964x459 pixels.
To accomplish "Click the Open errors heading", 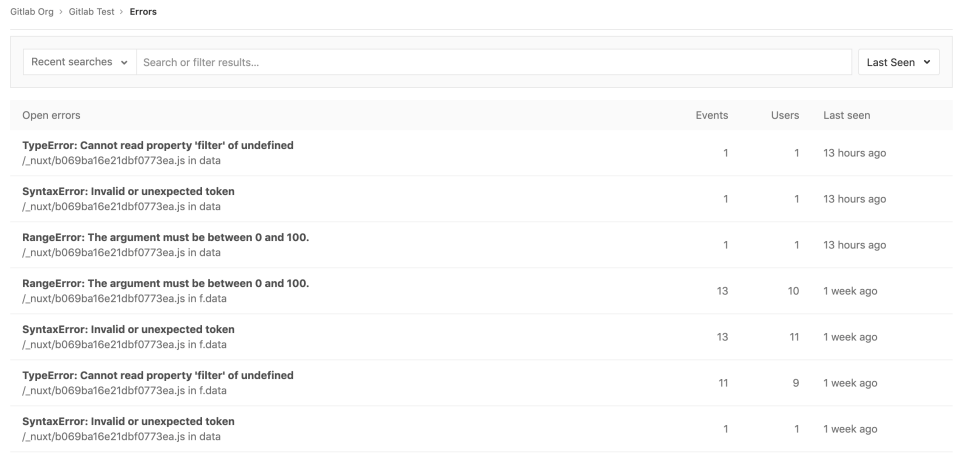I will [x=51, y=115].
